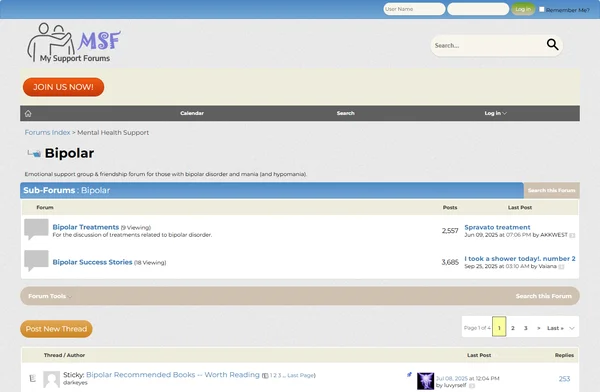
Task: Open I took a shower today! thread
Action: click(520, 258)
